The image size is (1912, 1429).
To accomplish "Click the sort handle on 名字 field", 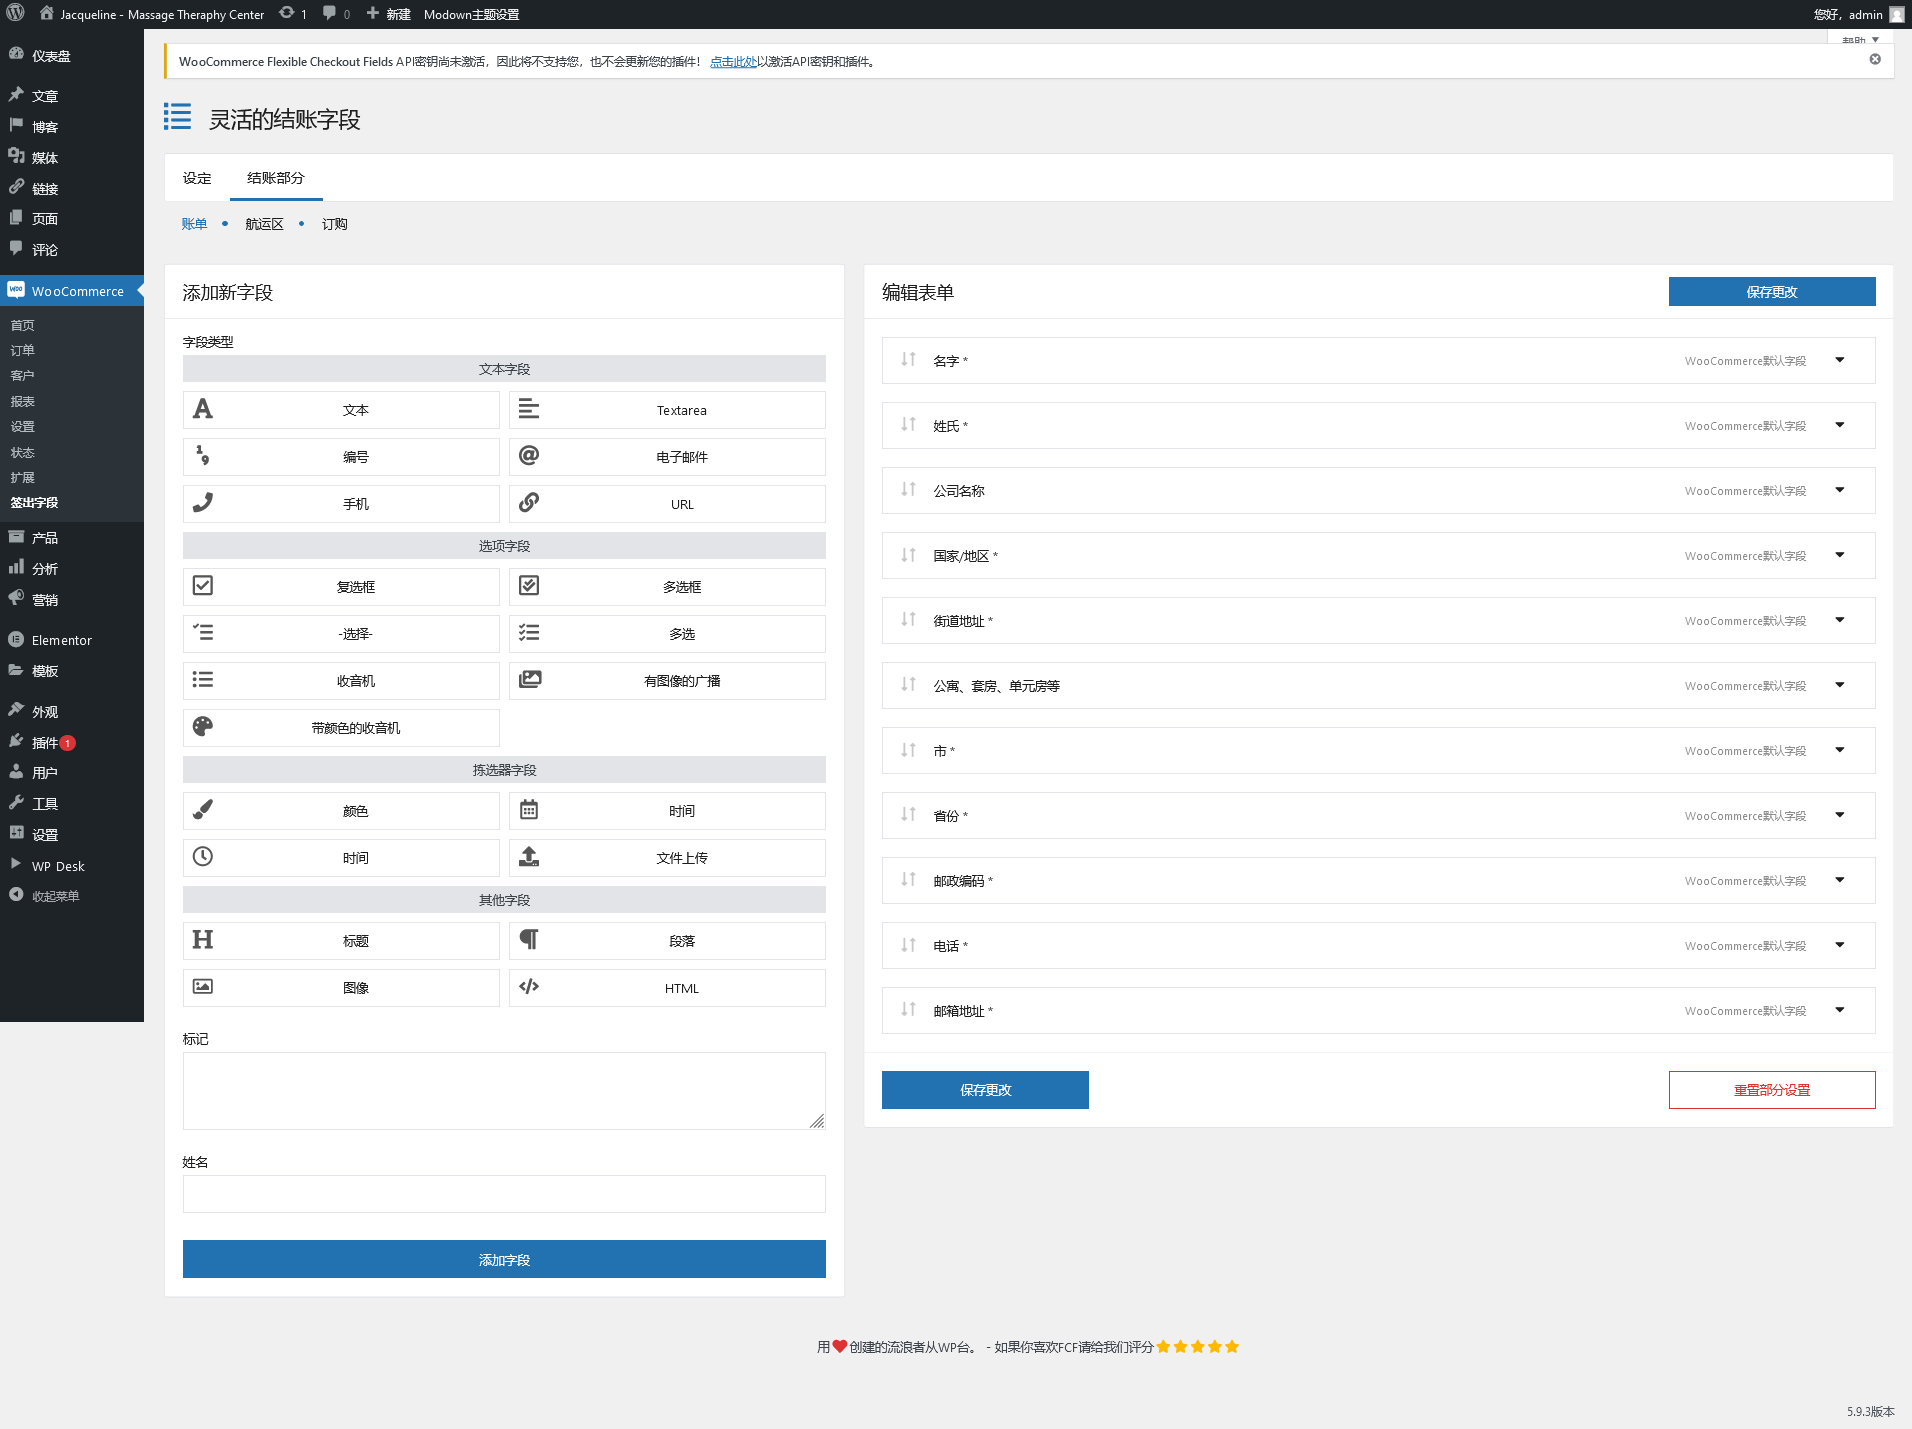I will pyautogui.click(x=908, y=360).
